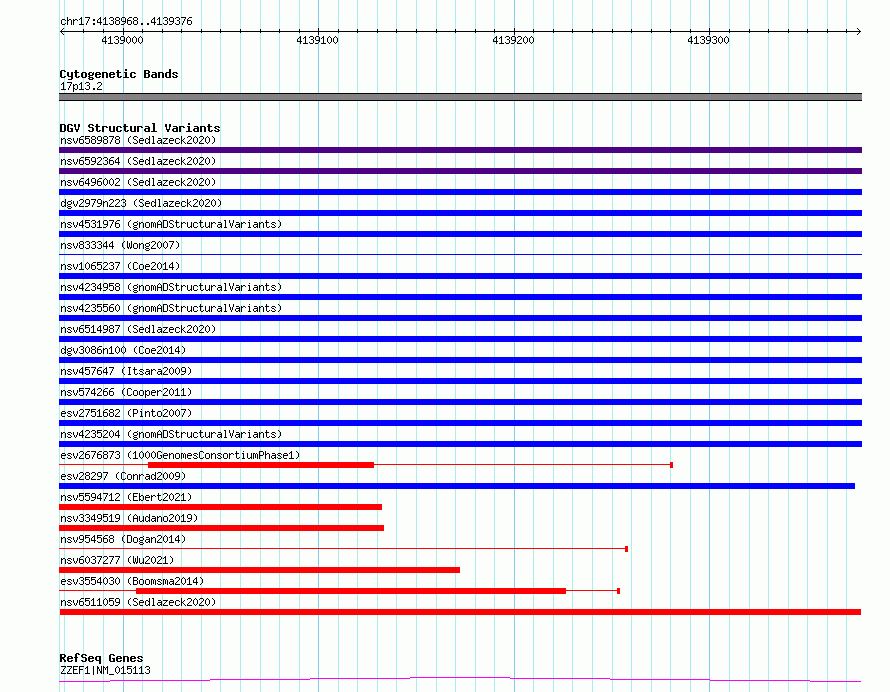
Task: Open variant nsv6511059 (Sedlazeck2020) label
Action: [x=138, y=602]
